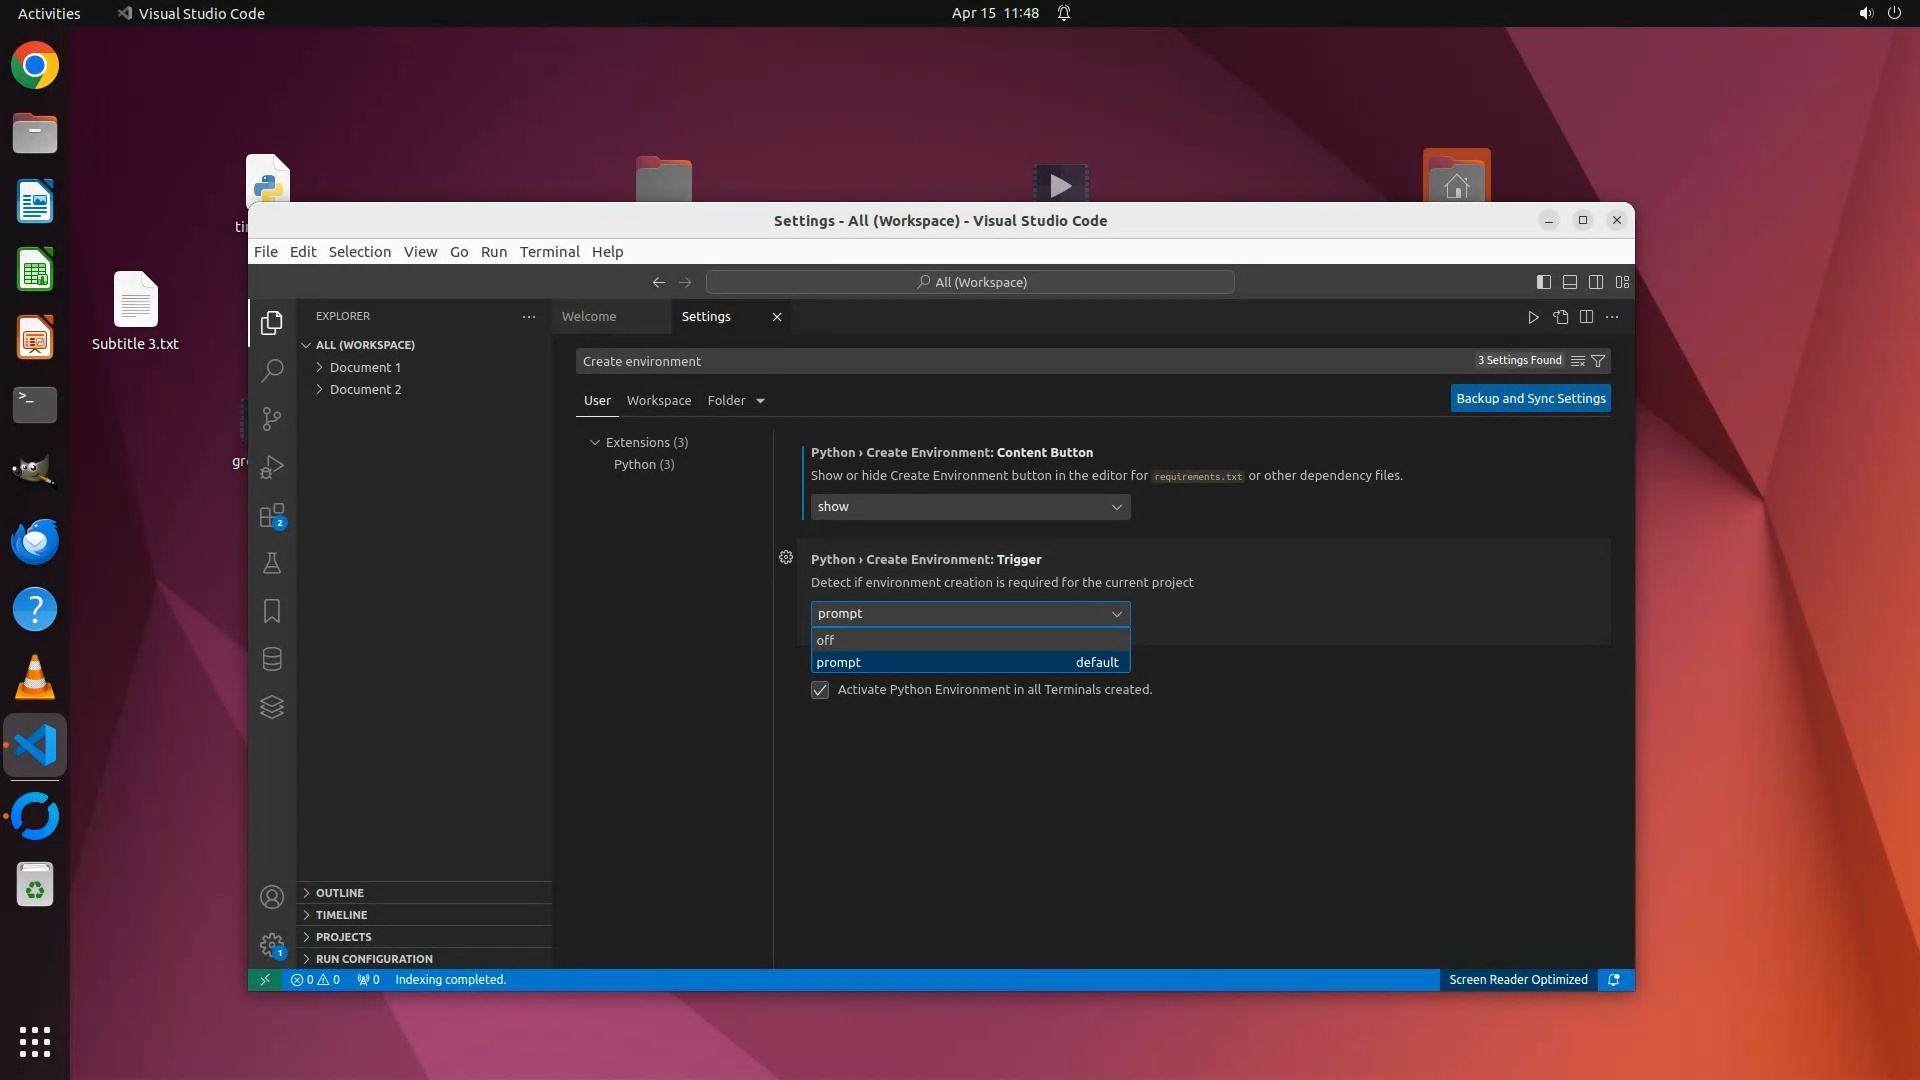This screenshot has width=1920, height=1080.
Task: Toggle the primary side bar visibility
Action: 1543,282
